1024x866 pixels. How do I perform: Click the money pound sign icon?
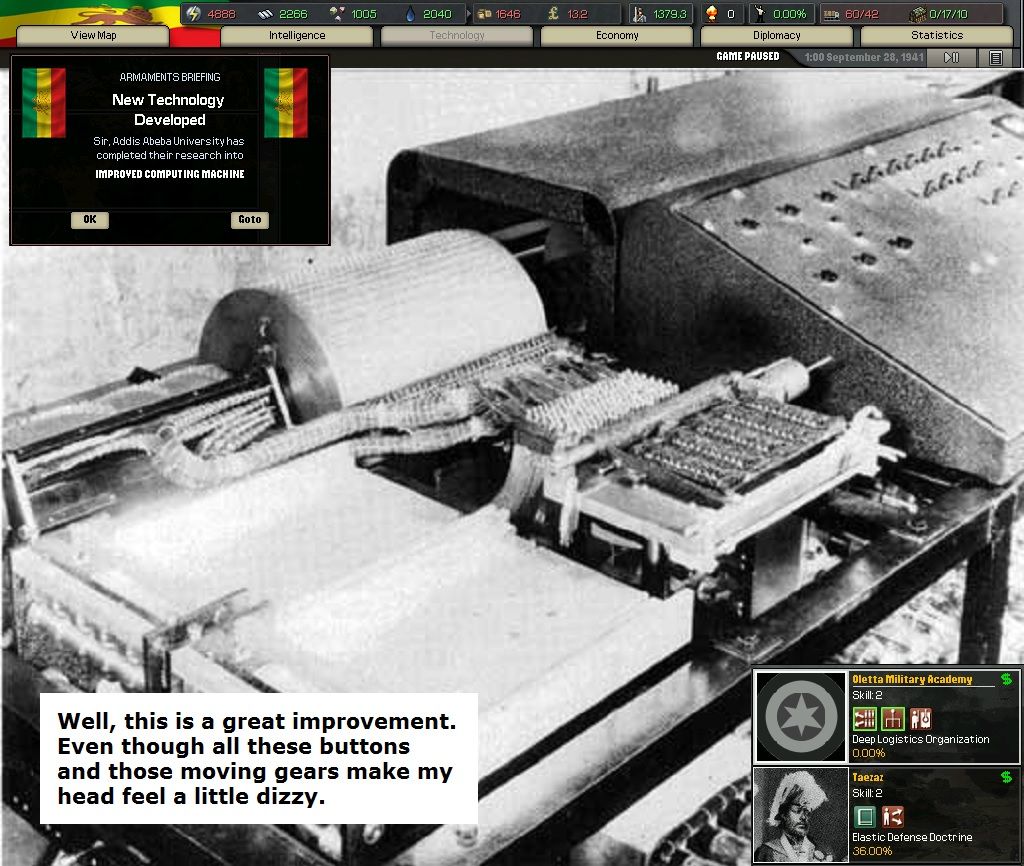(552, 14)
